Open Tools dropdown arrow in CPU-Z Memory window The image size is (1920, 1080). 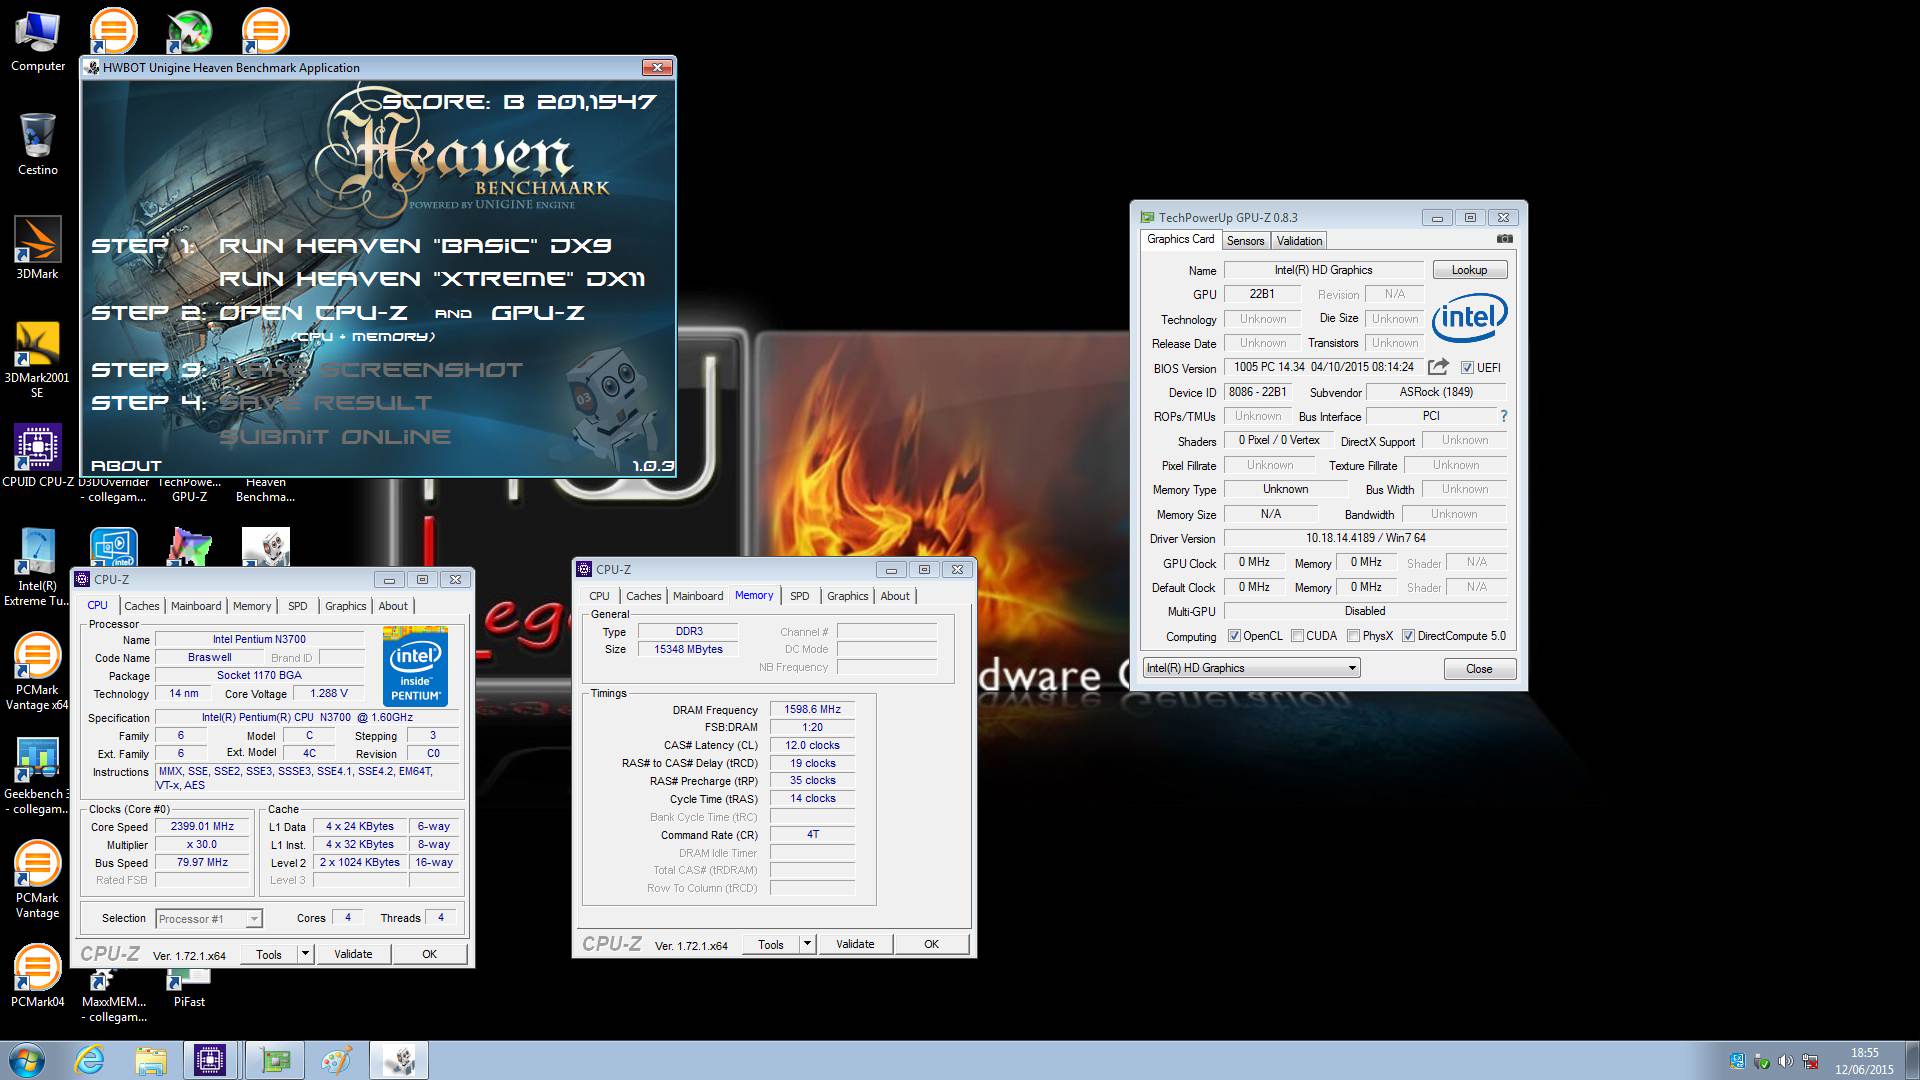click(807, 944)
